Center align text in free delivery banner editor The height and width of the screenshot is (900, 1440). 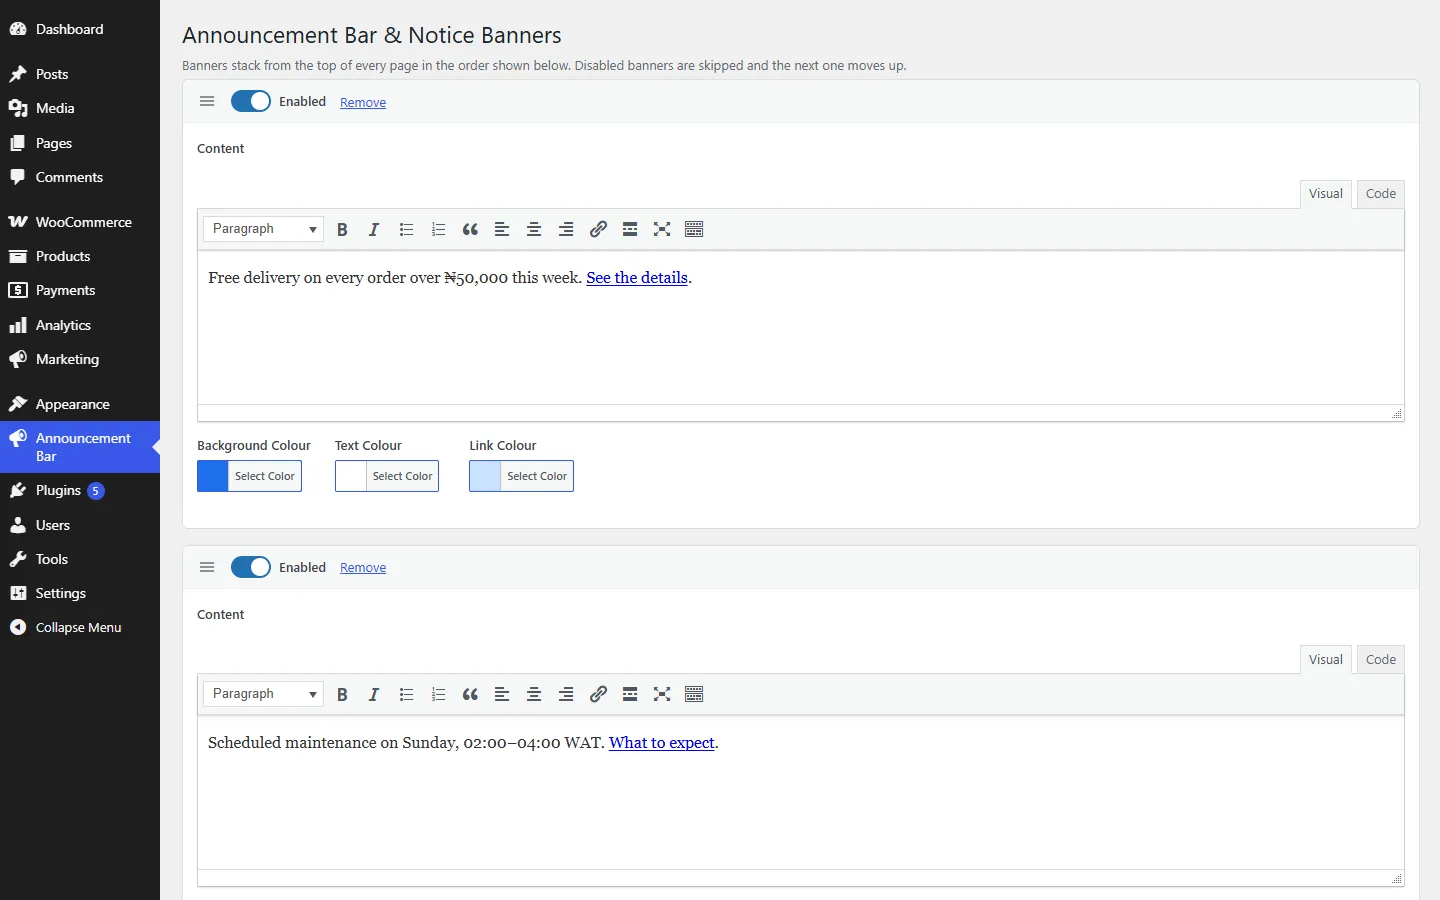coord(534,229)
